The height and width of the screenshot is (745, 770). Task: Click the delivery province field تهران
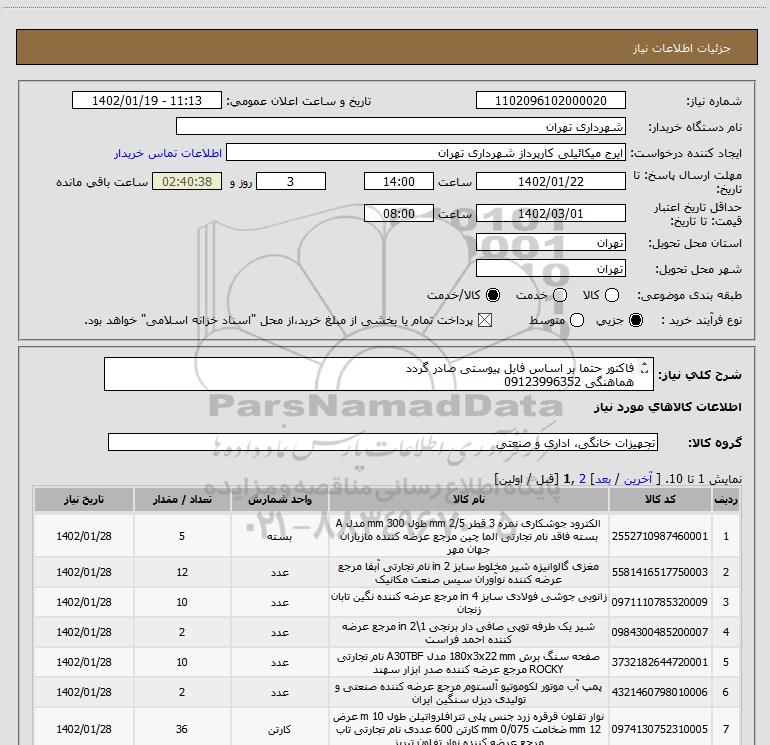(550, 243)
